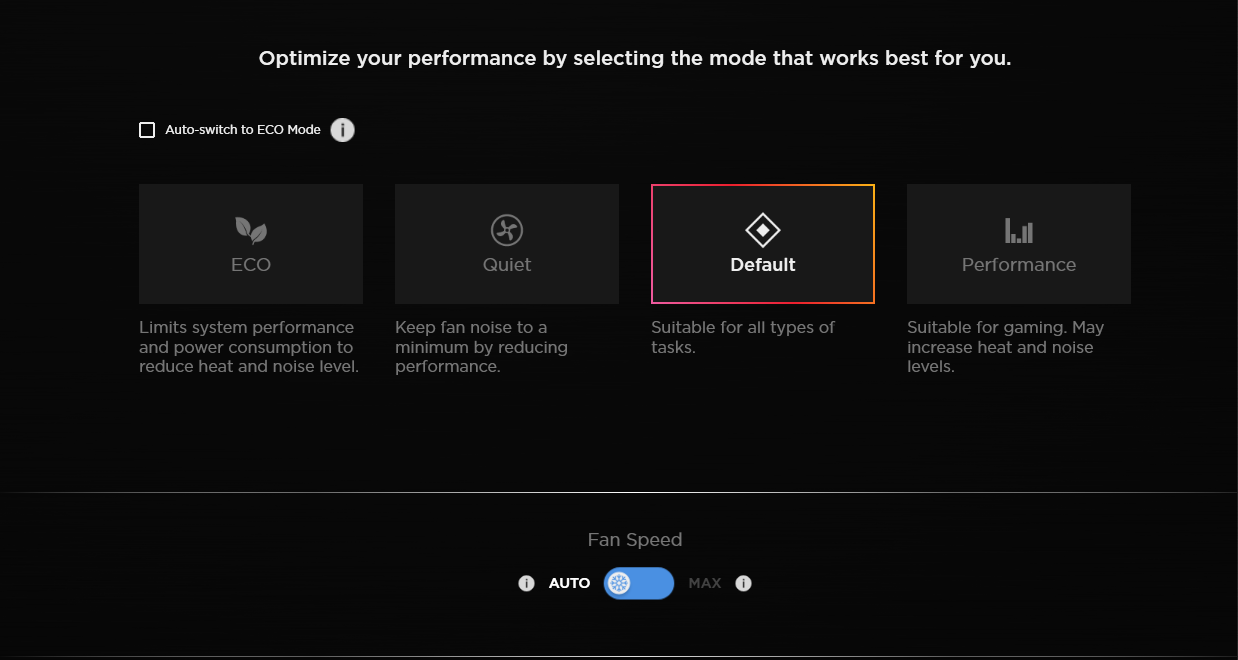Screen dimensions: 1238x660
Task: Enable the Auto-switch to ECO Mode checkbox
Action: tap(147, 130)
